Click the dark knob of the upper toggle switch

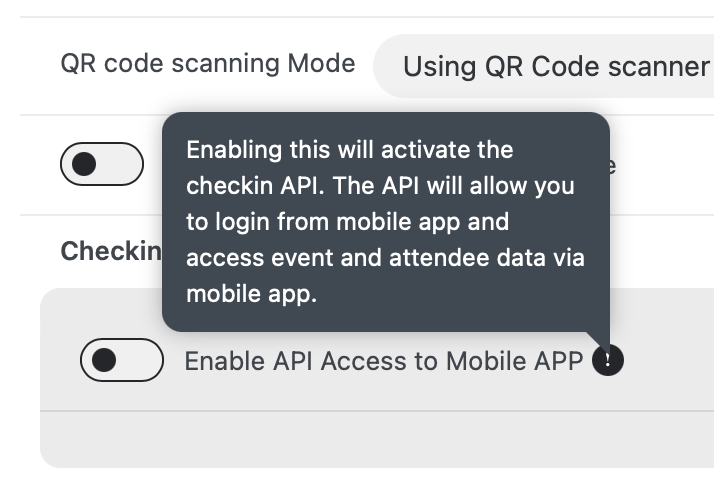[84, 165]
